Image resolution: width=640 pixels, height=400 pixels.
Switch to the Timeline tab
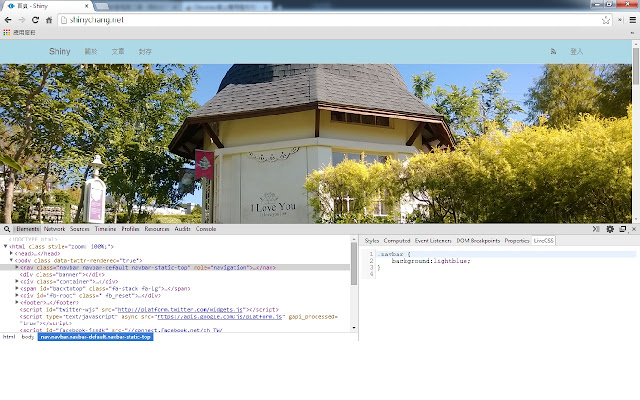coord(105,229)
